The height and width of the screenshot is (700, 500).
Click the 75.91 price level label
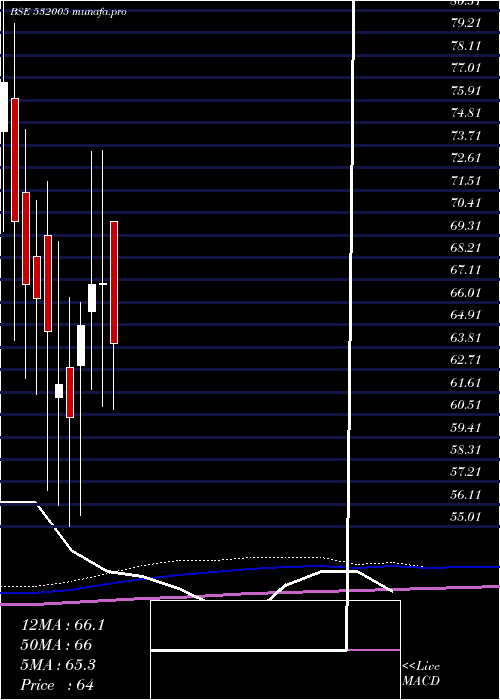[x=466, y=90]
